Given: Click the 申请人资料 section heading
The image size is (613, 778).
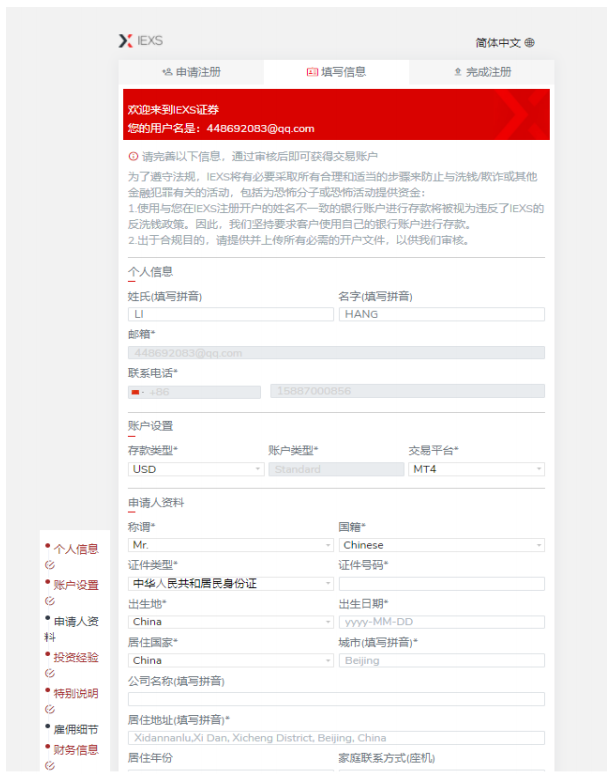Looking at the screenshot, I should (156, 503).
